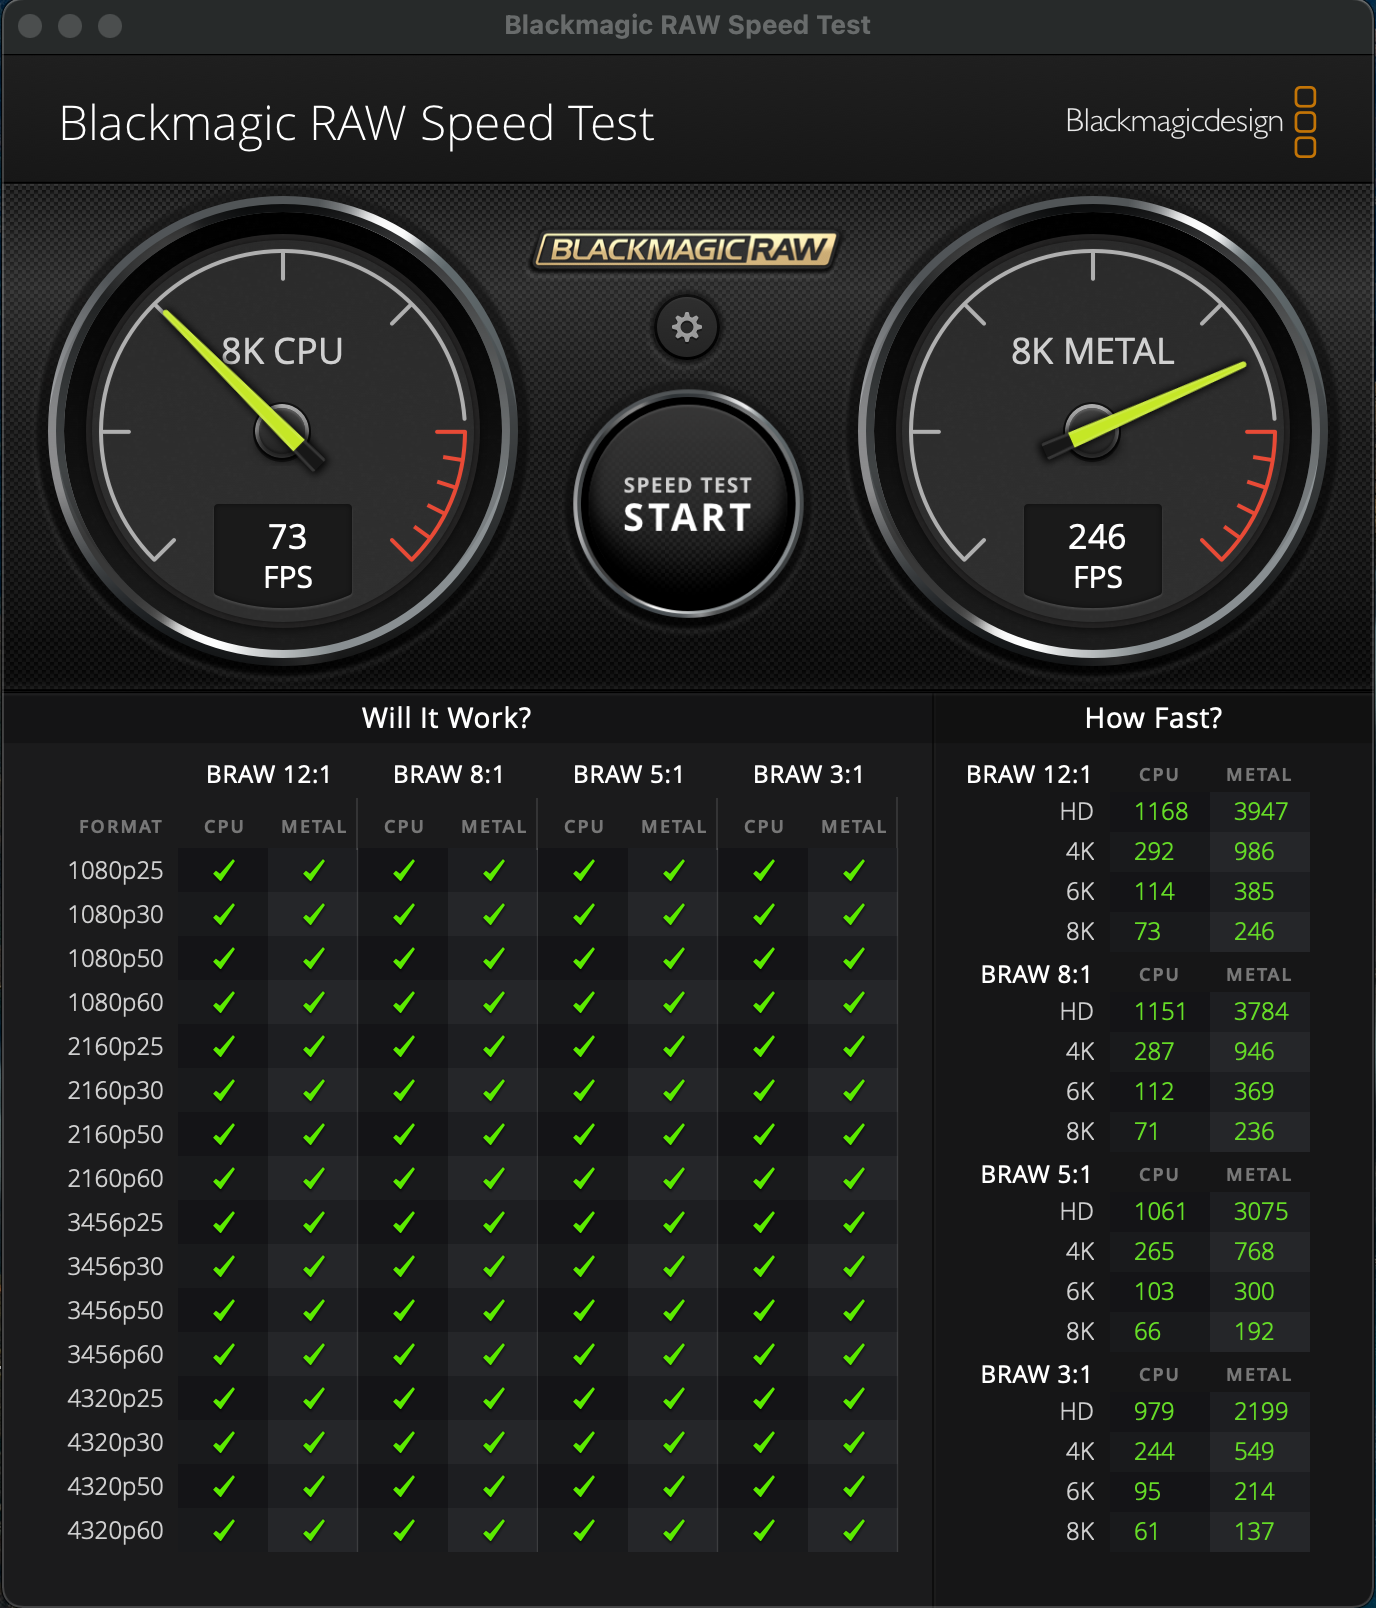Click the 768 BRAW 5:1 4K METAL value
Image resolution: width=1376 pixels, height=1608 pixels.
(x=1254, y=1251)
